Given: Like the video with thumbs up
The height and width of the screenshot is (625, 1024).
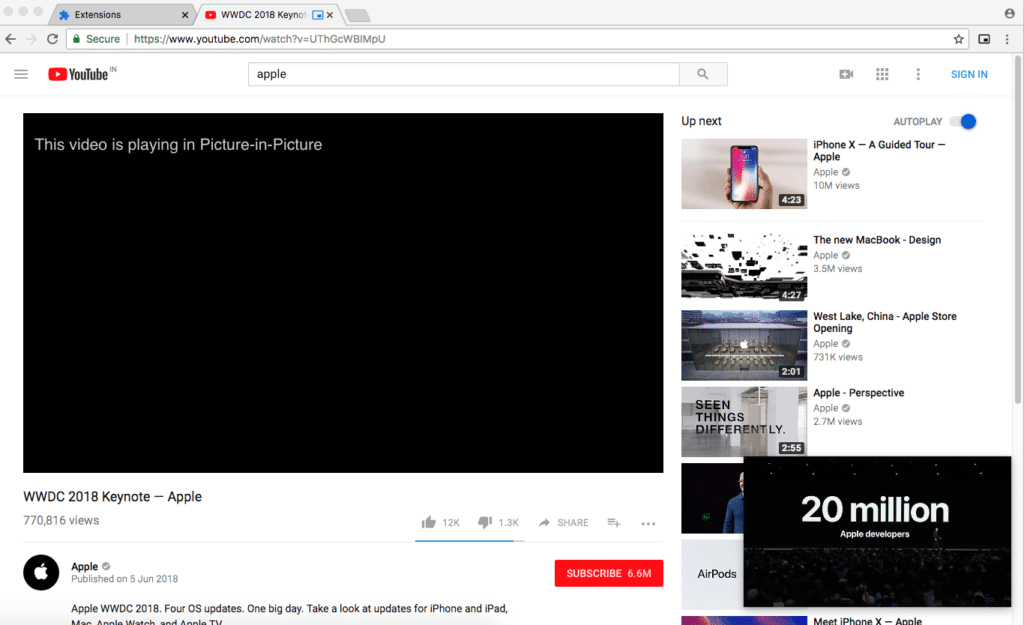Looking at the screenshot, I should pyautogui.click(x=429, y=522).
